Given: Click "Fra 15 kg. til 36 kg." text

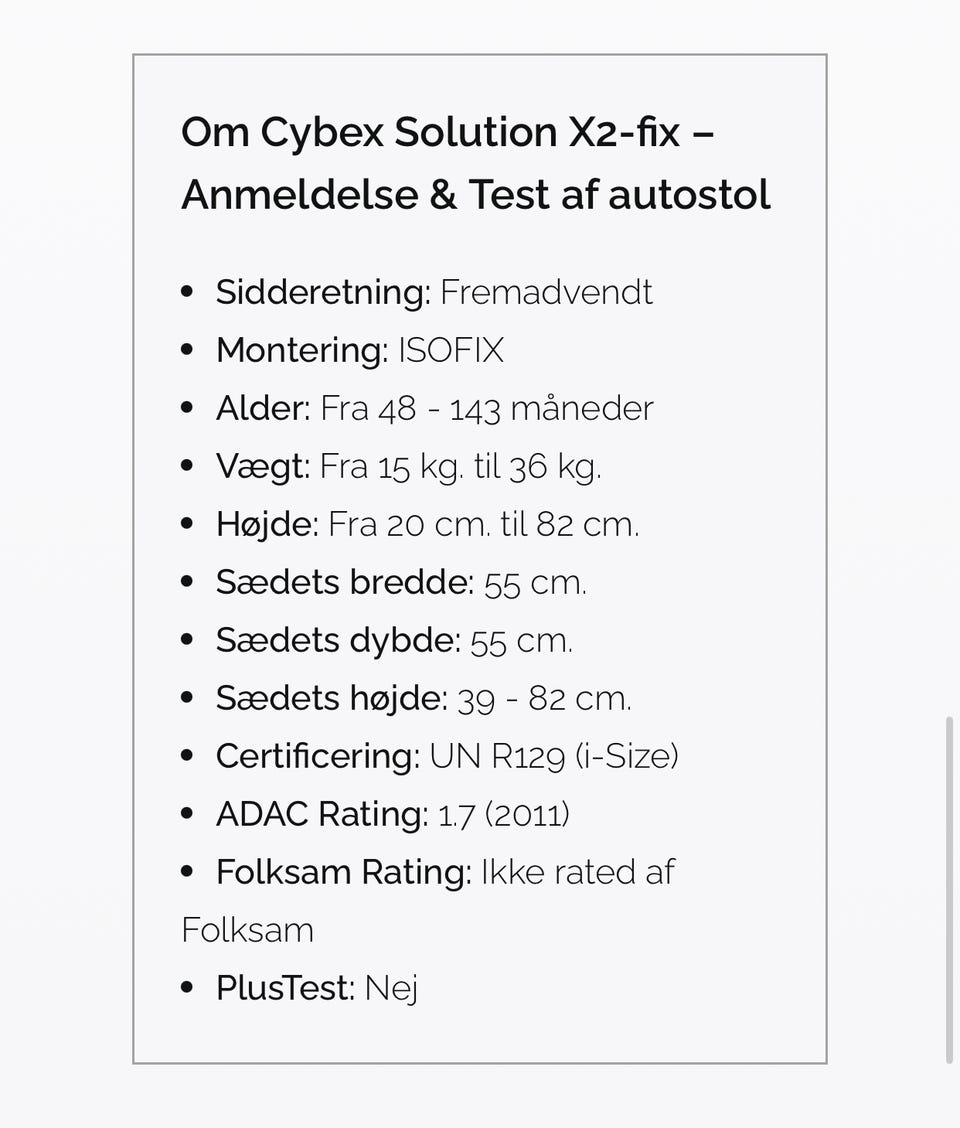Looking at the screenshot, I should coord(461,466).
